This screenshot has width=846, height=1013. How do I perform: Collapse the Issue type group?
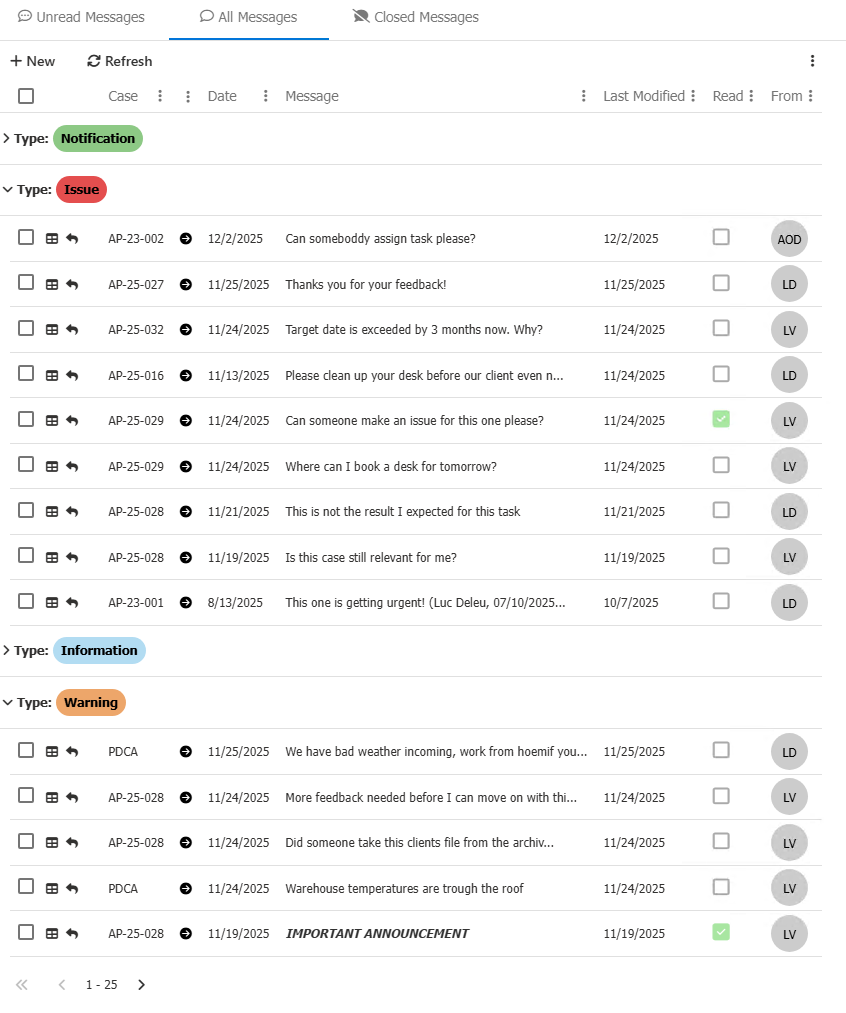coord(8,190)
